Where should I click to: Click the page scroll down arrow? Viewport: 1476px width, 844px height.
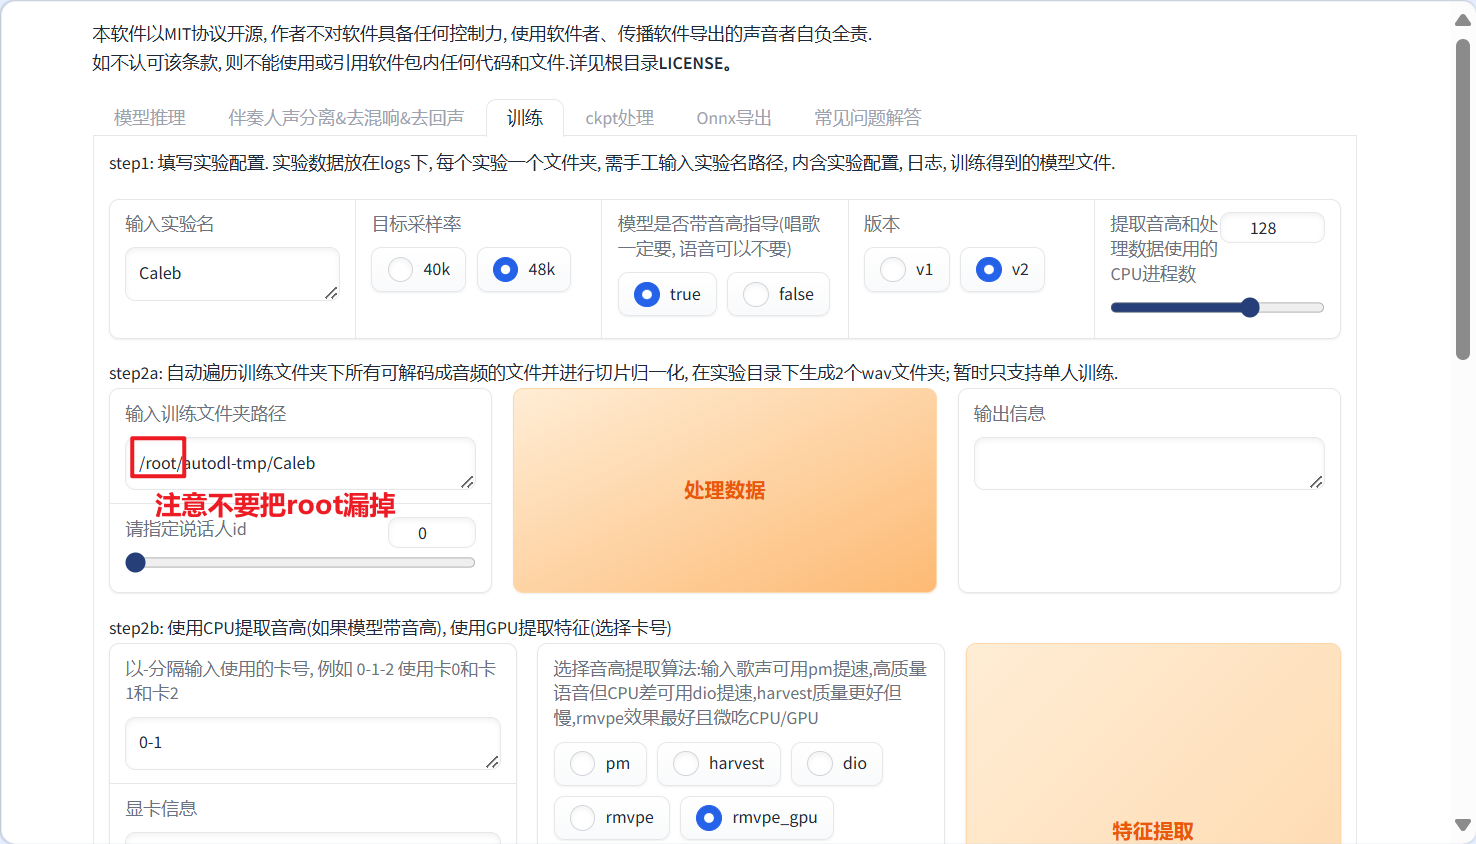(1463, 826)
